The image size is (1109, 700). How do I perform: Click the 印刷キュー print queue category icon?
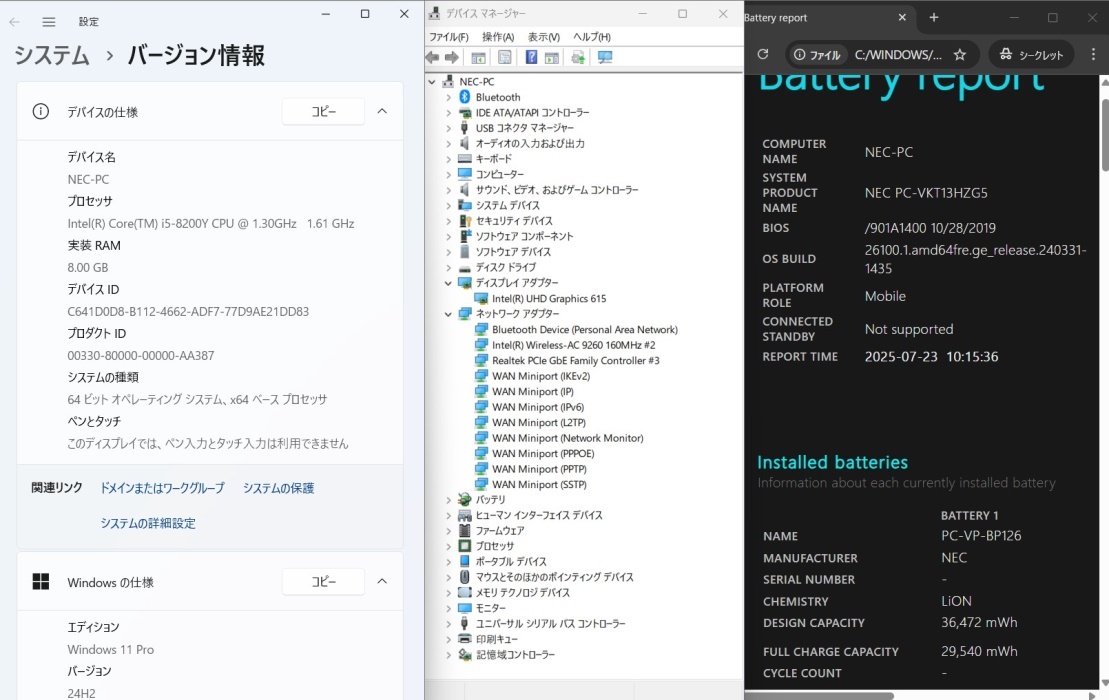(465, 638)
